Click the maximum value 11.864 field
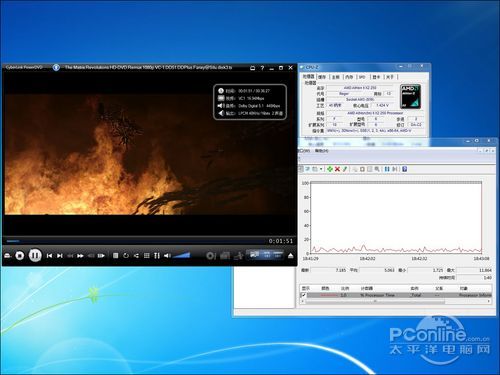This screenshot has width=500, height=375. coord(475,270)
